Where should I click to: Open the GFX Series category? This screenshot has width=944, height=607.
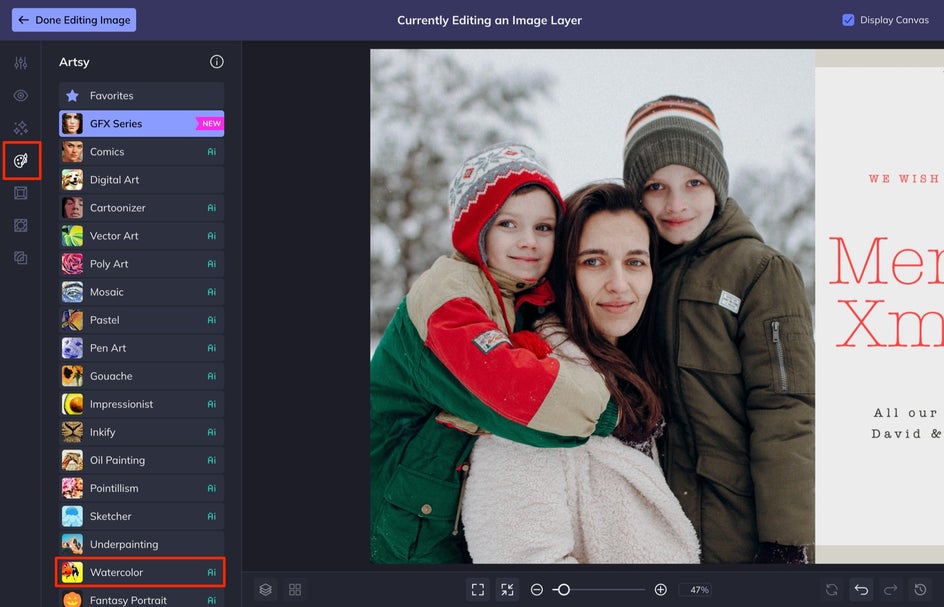coord(141,124)
